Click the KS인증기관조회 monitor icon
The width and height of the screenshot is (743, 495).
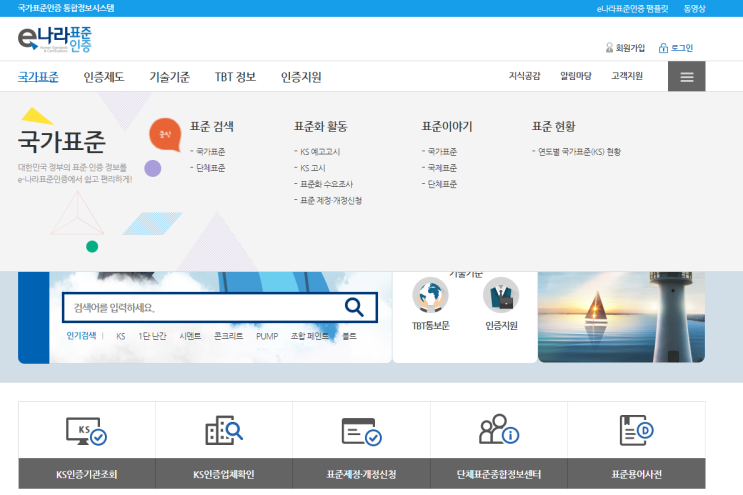(x=86, y=431)
